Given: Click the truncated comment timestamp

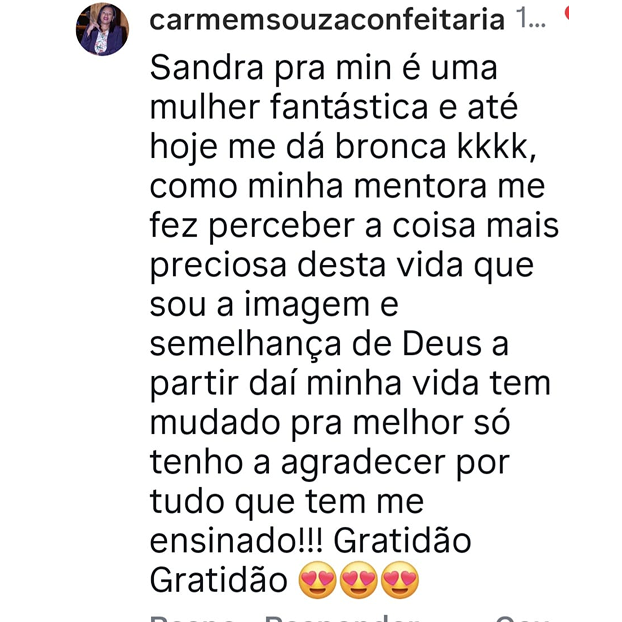Looking at the screenshot, I should click(533, 19).
